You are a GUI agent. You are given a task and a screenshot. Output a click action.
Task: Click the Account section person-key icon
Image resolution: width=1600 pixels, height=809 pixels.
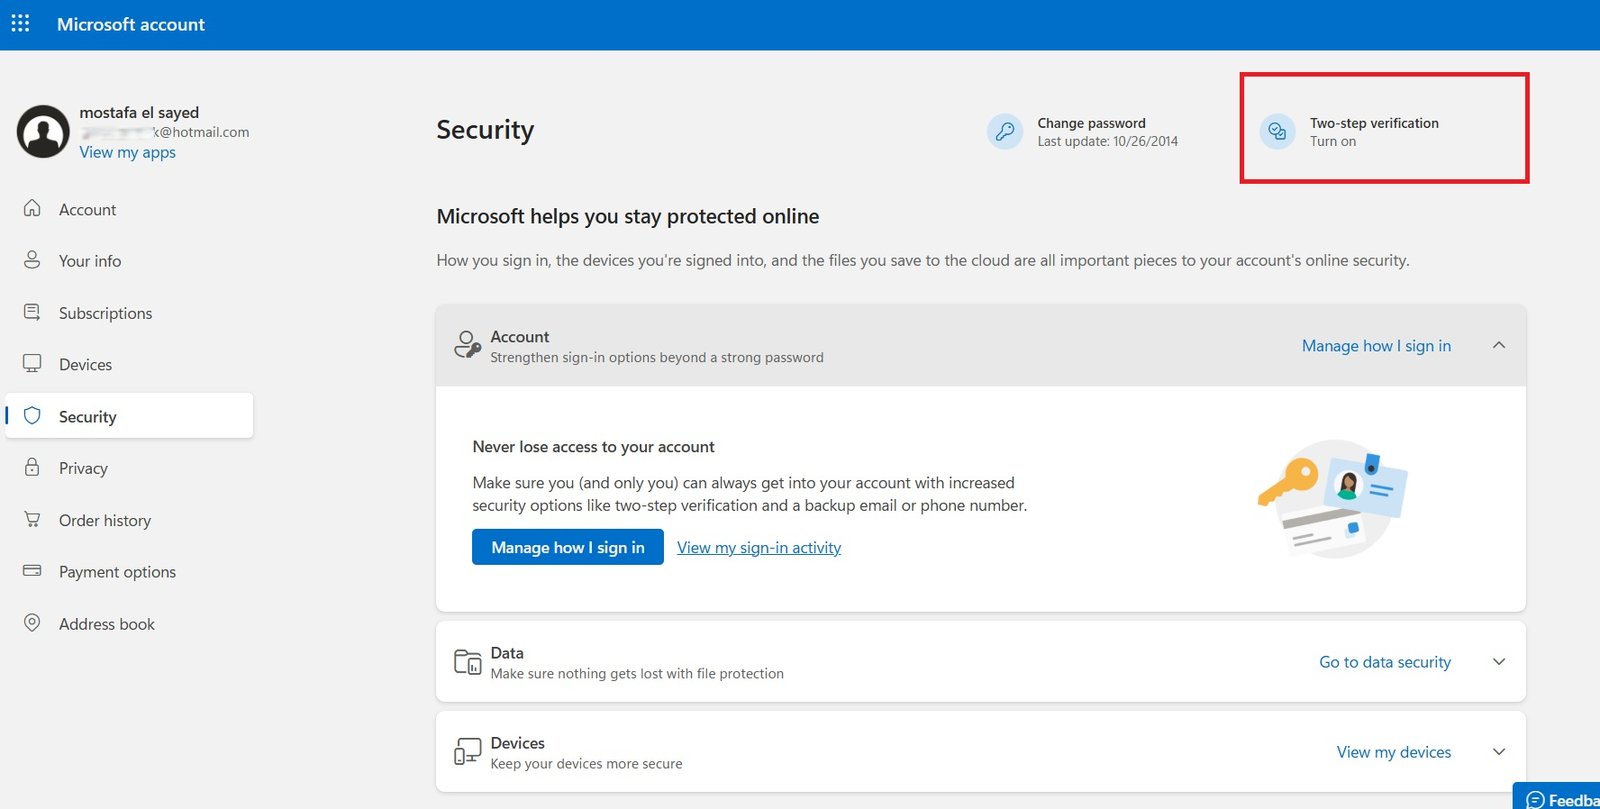point(467,344)
